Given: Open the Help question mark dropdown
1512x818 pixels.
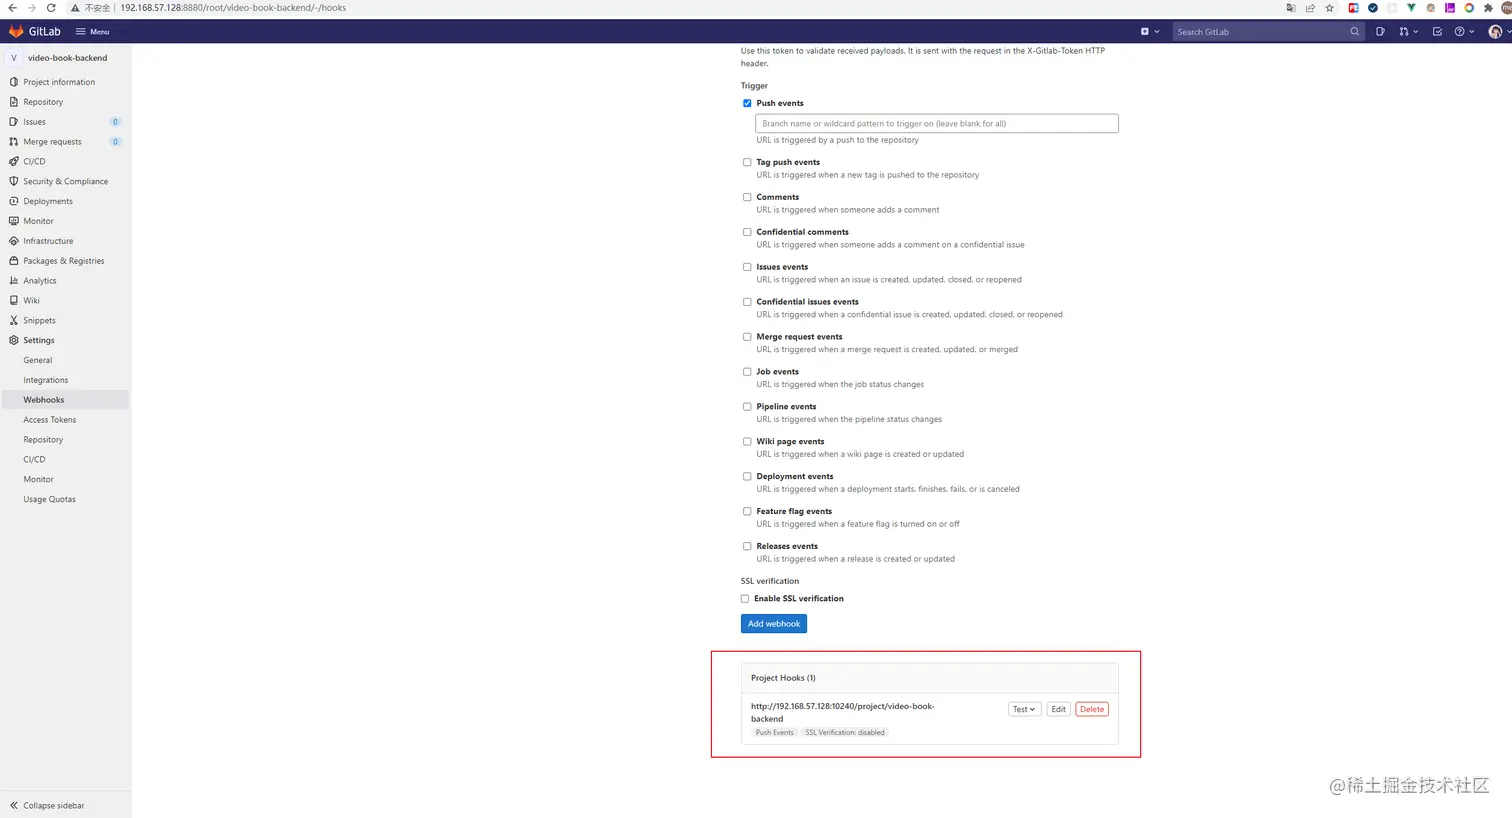Looking at the screenshot, I should coord(1464,31).
